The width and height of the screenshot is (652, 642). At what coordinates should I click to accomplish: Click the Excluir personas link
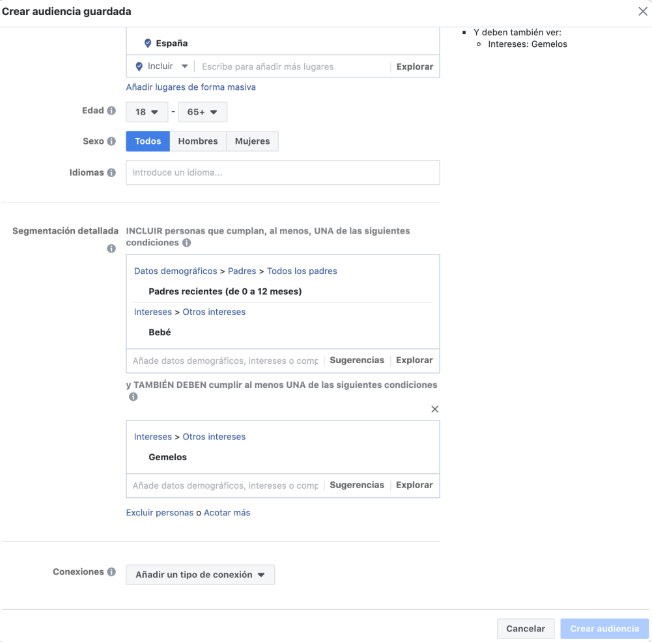(160, 513)
